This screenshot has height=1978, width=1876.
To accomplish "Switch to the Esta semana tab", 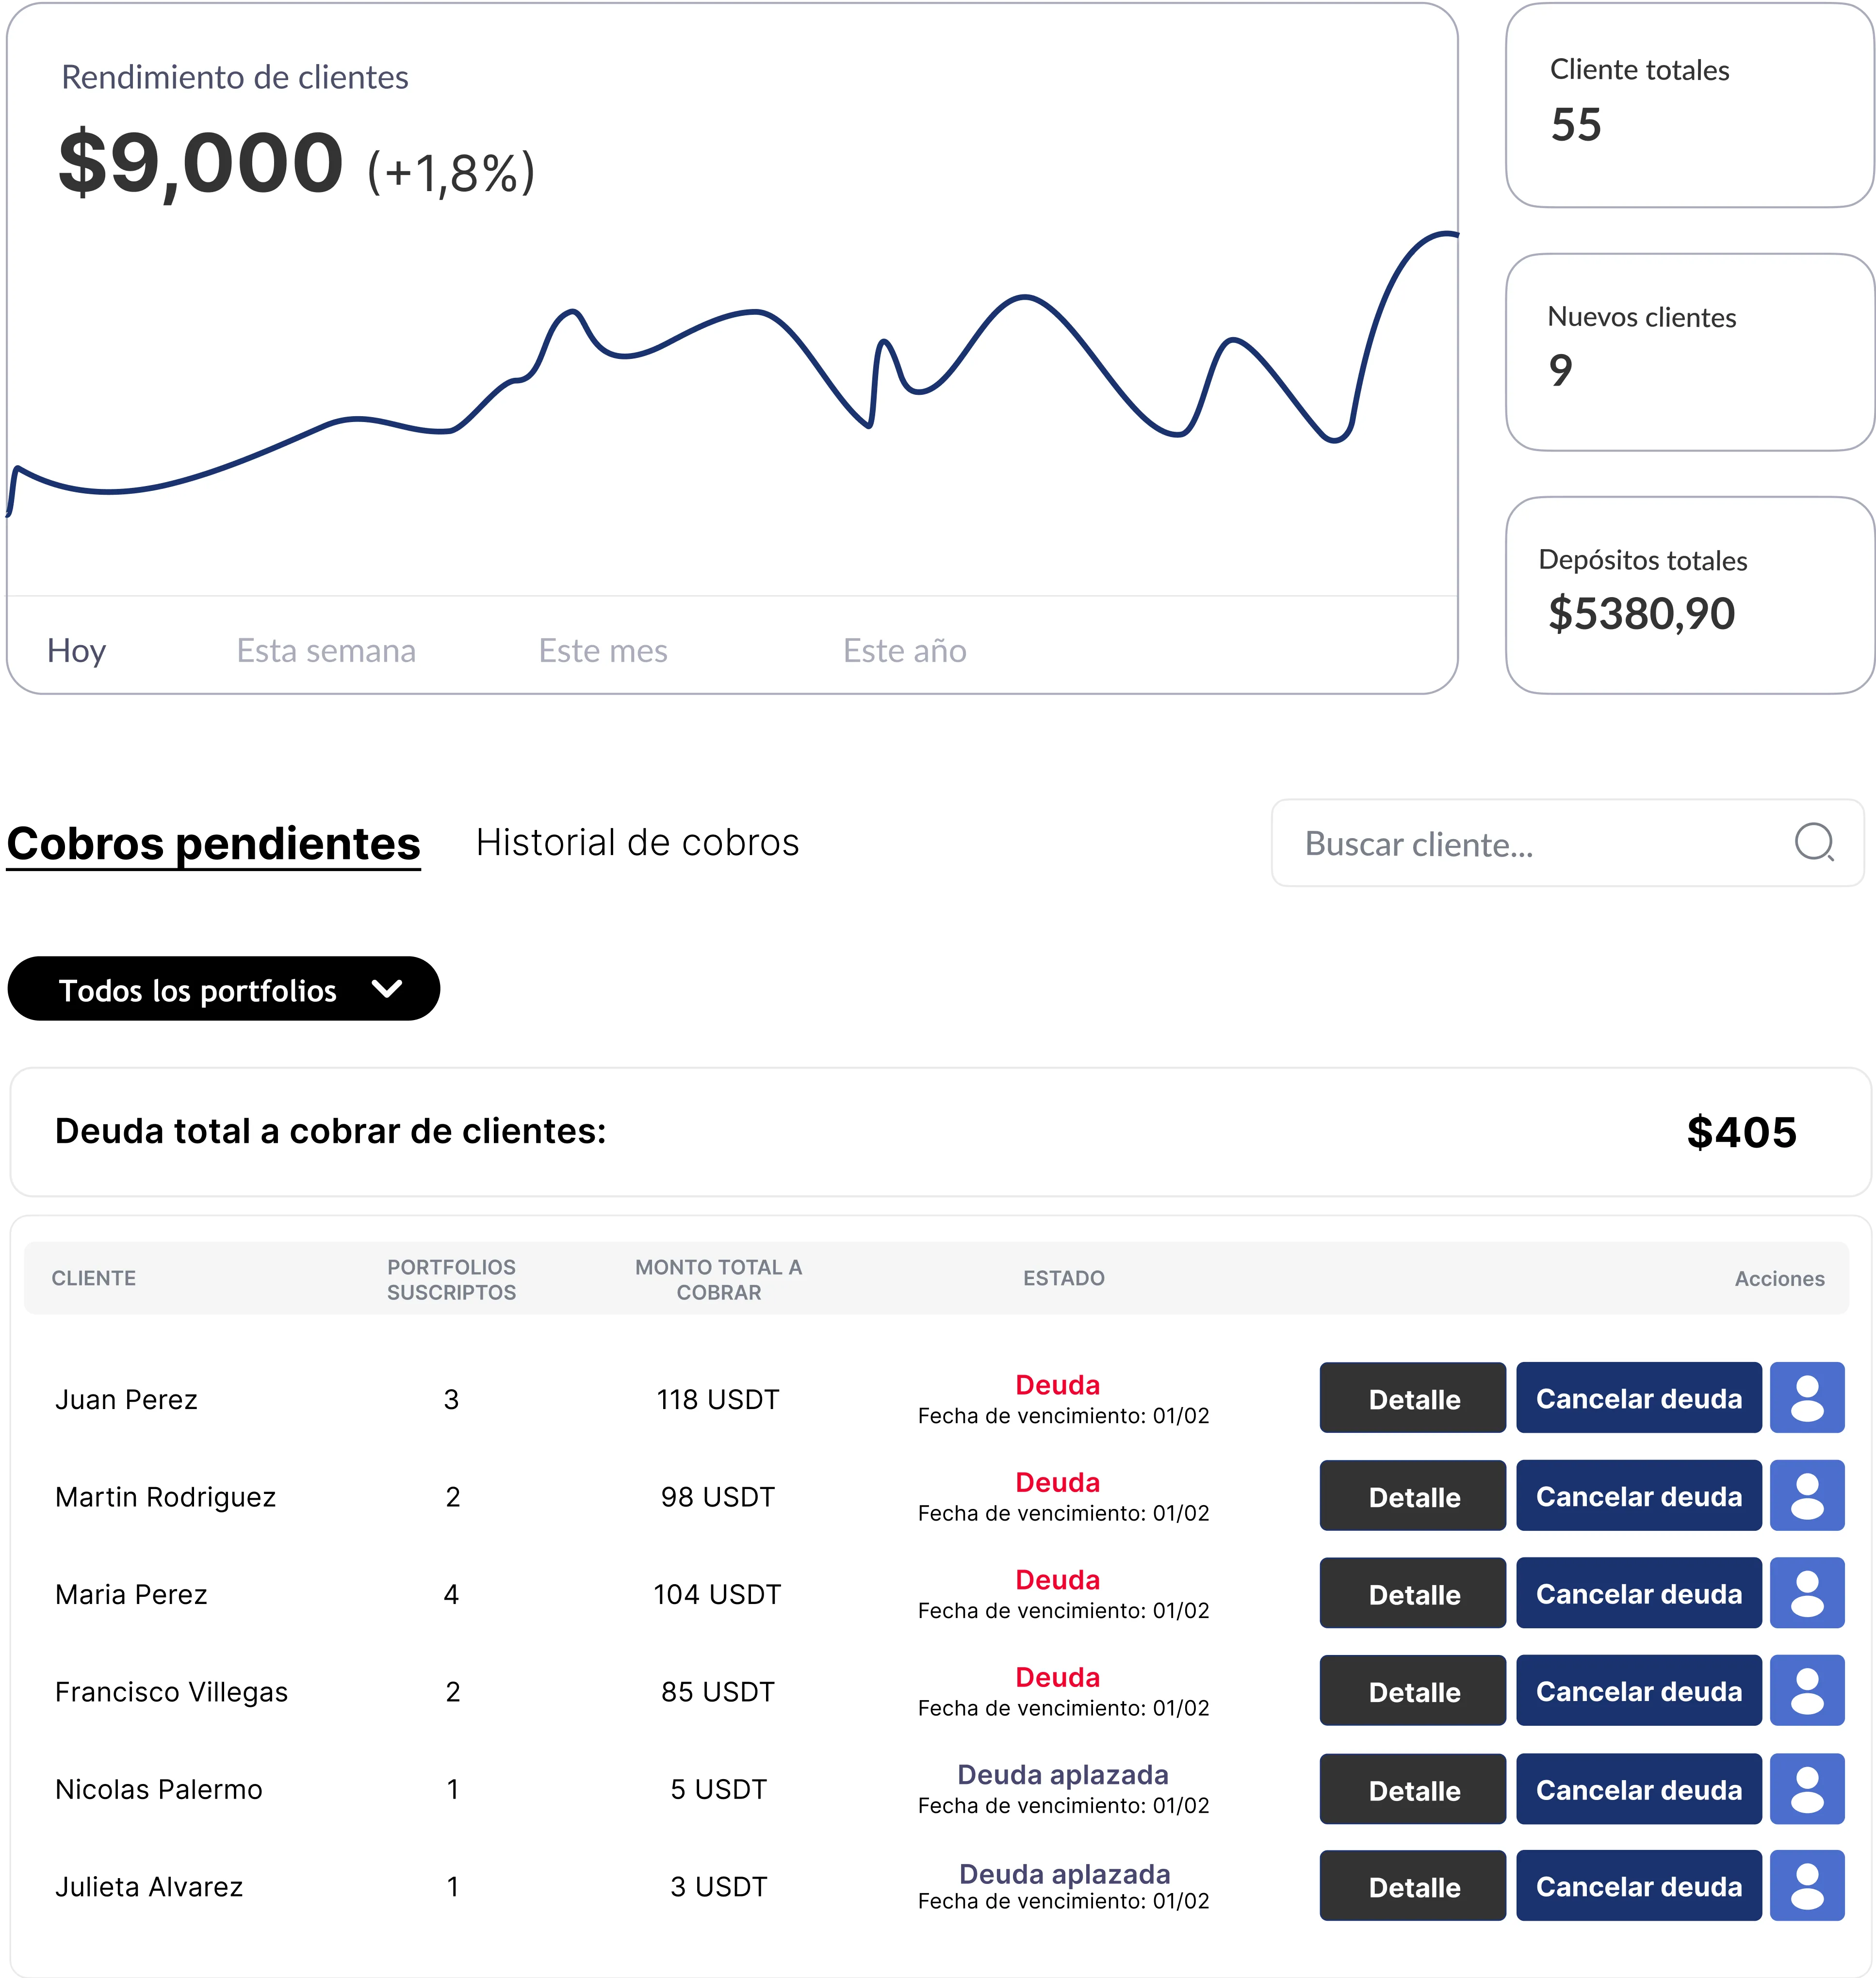I will tap(326, 651).
